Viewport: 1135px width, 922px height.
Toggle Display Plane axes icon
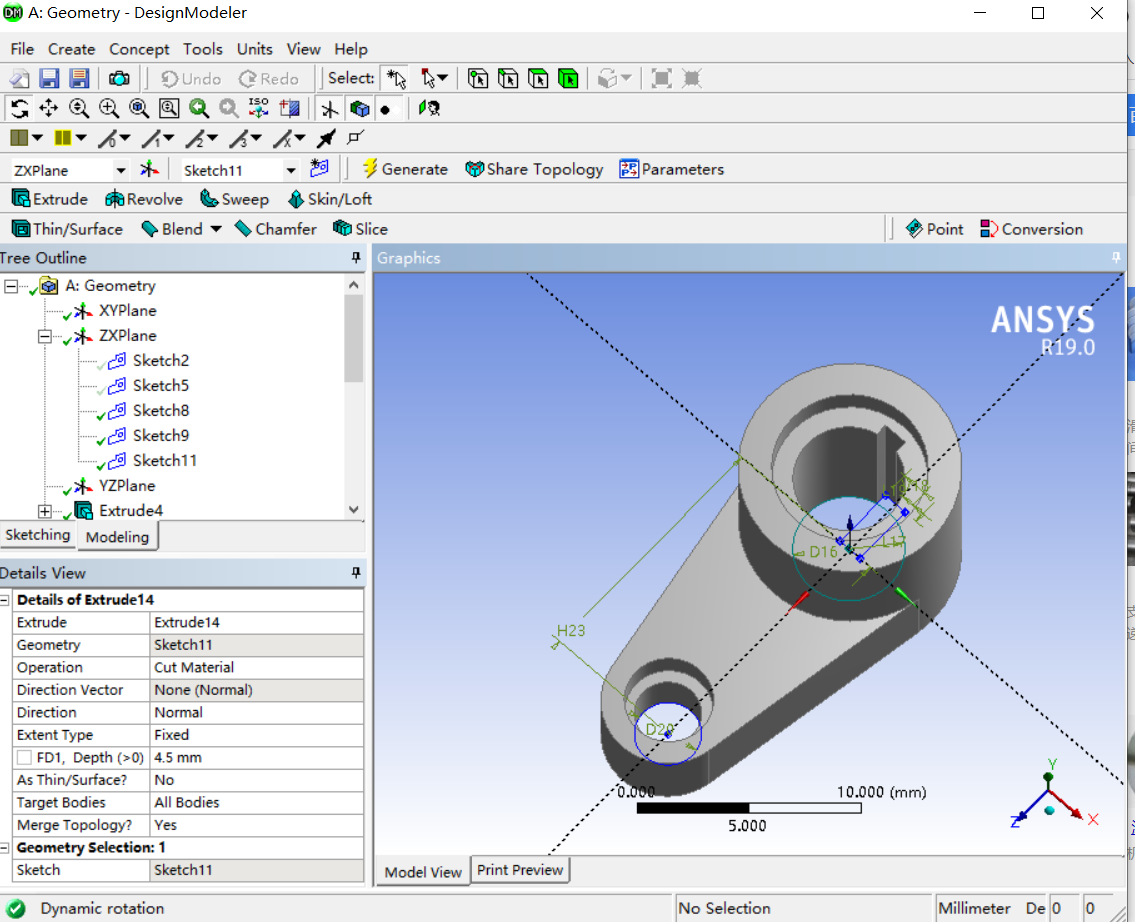(329, 109)
